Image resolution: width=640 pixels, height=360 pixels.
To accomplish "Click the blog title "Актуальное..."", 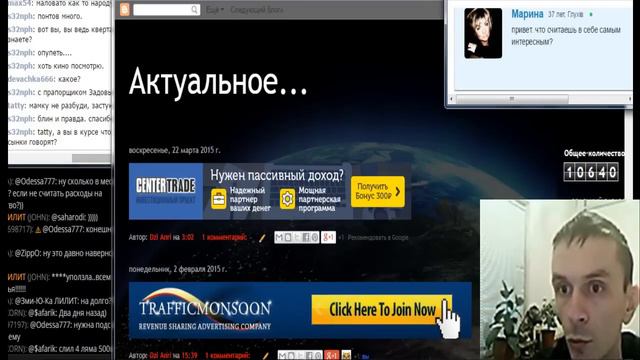I will click(218, 83).
